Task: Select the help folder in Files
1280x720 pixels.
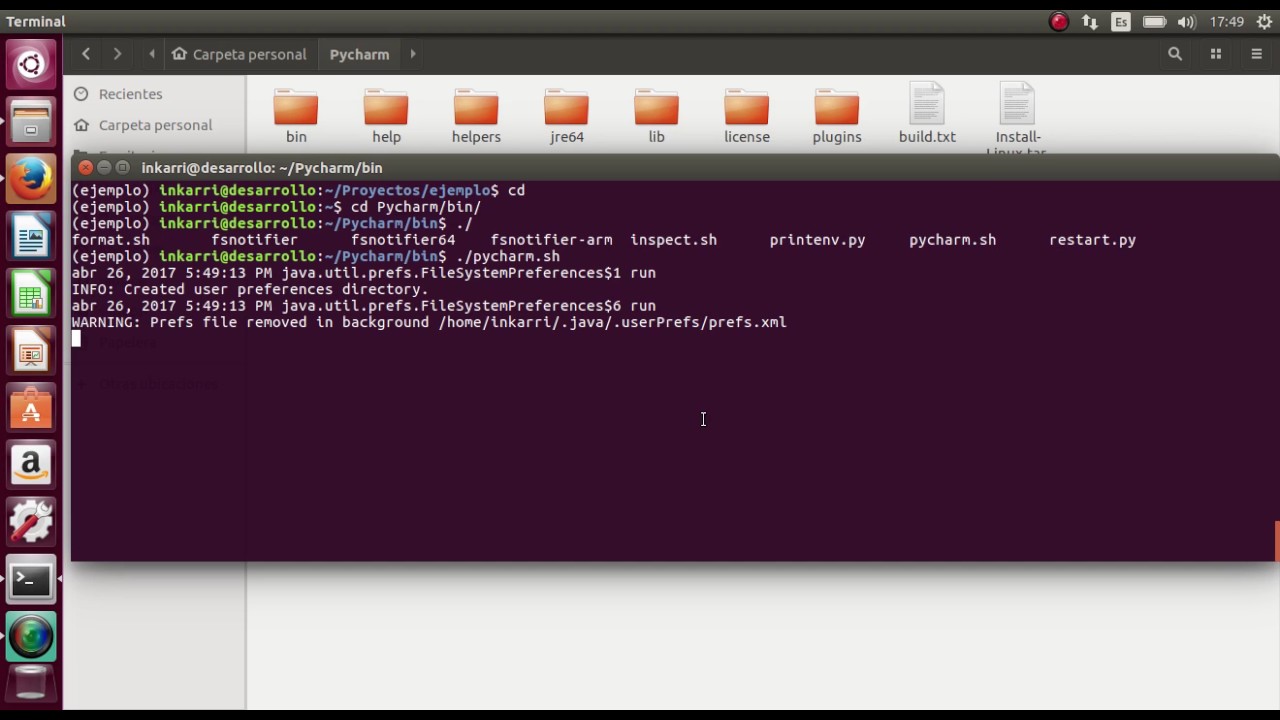Action: coord(386,115)
